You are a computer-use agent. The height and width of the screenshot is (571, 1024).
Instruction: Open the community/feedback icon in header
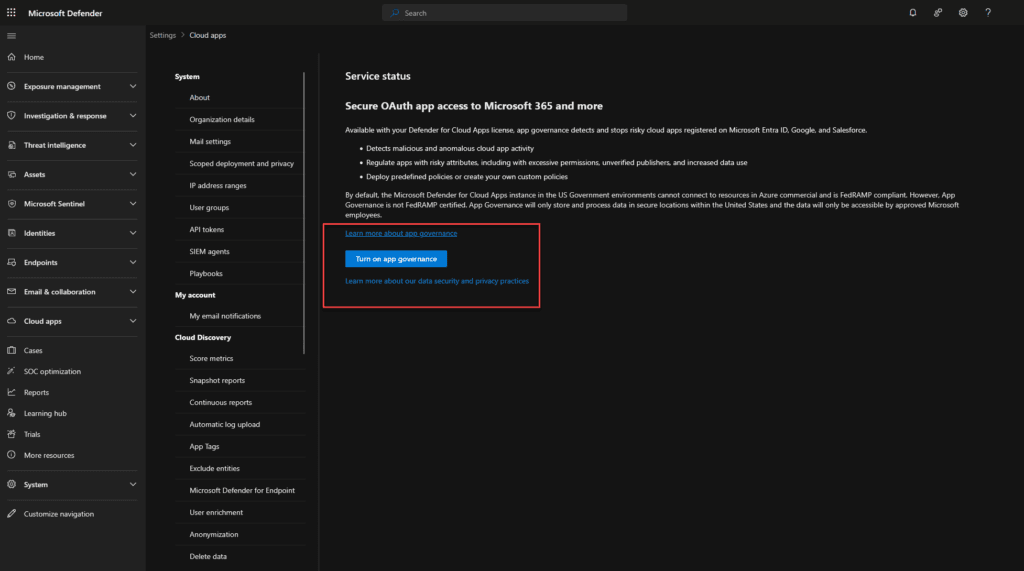[938, 12]
